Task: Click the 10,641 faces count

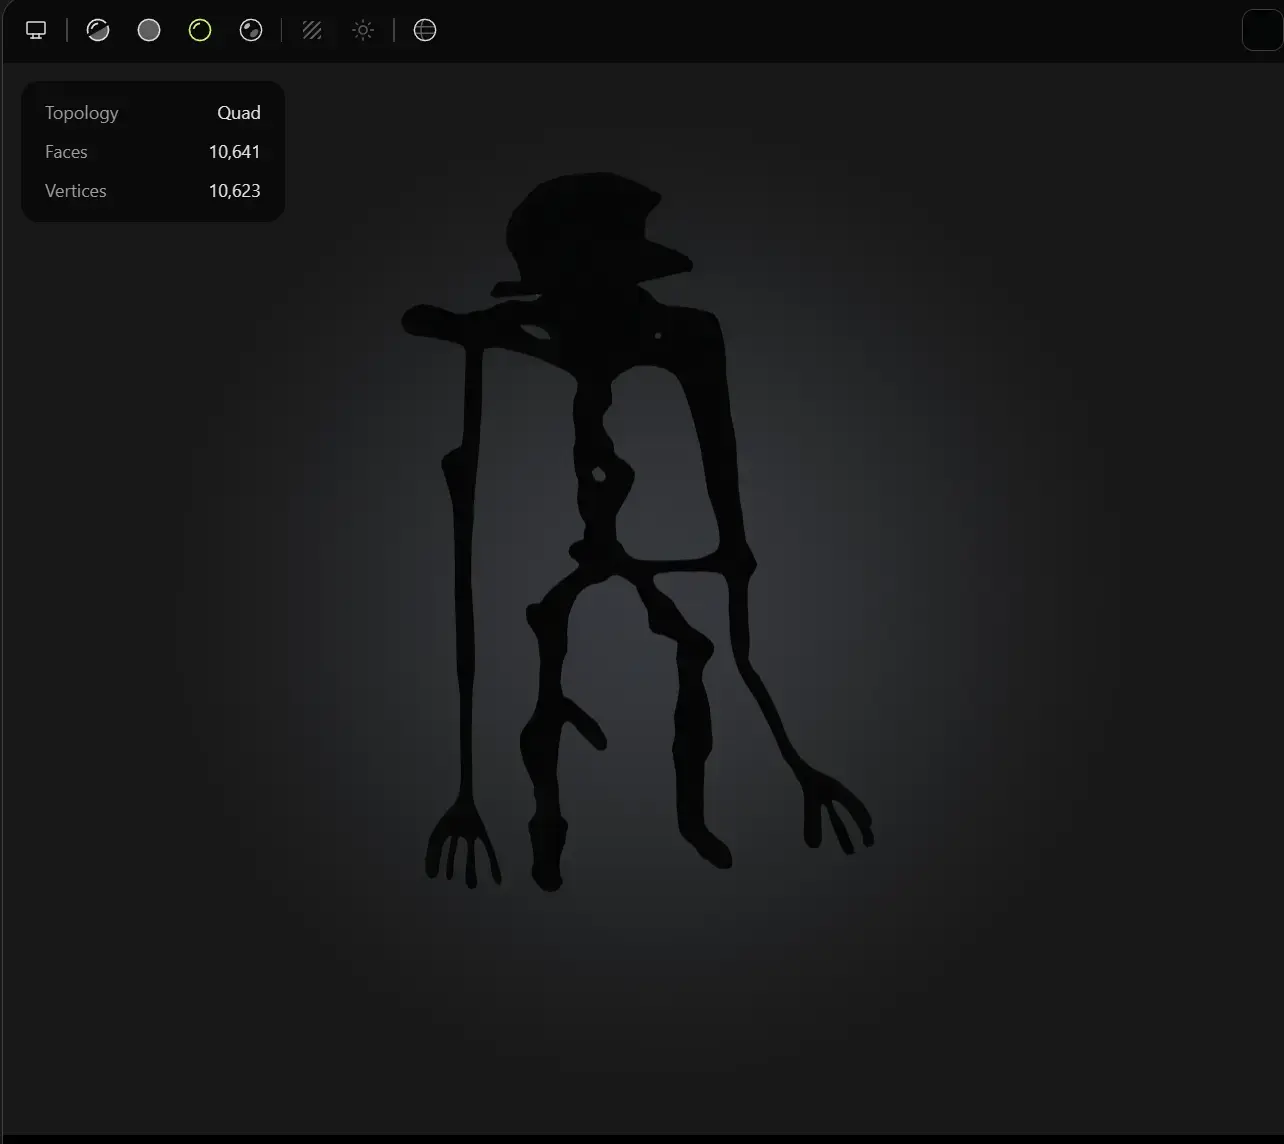Action: [x=234, y=152]
